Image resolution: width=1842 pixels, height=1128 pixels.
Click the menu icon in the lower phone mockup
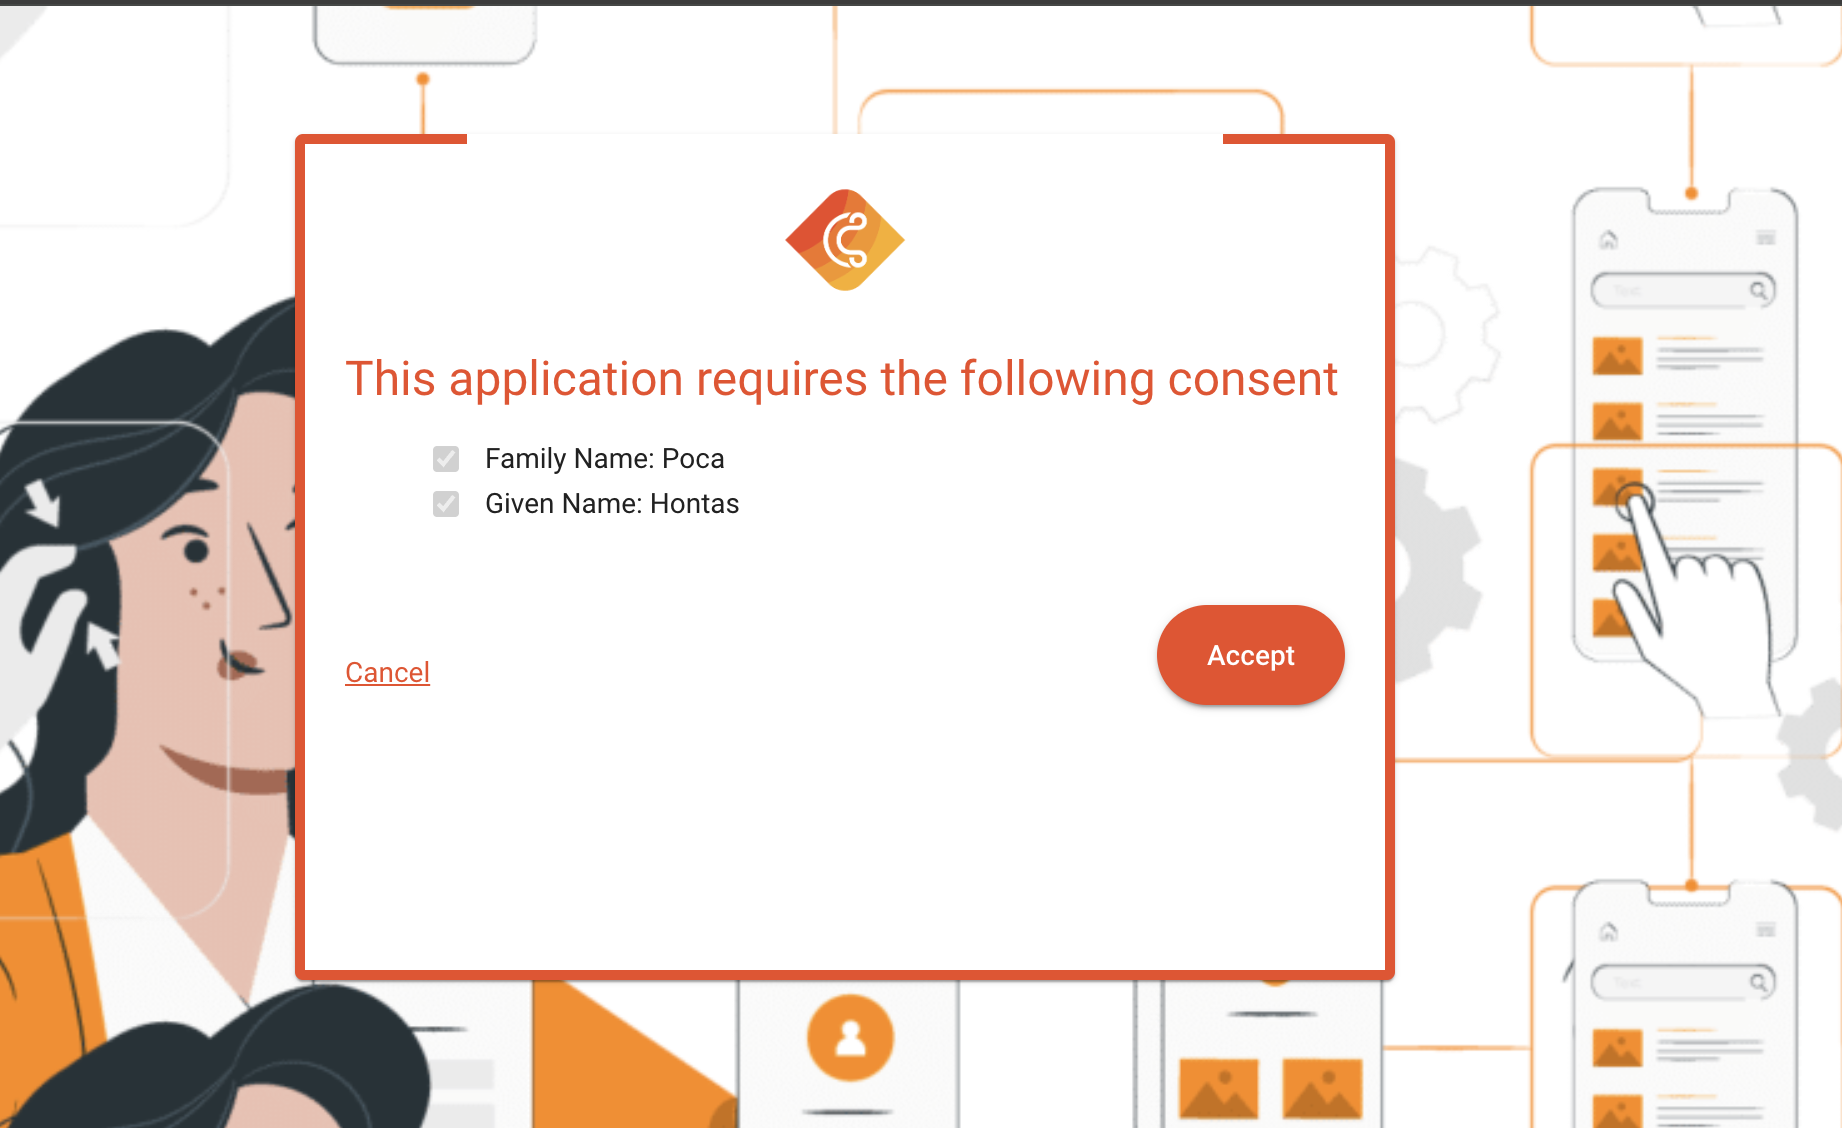point(1764,928)
